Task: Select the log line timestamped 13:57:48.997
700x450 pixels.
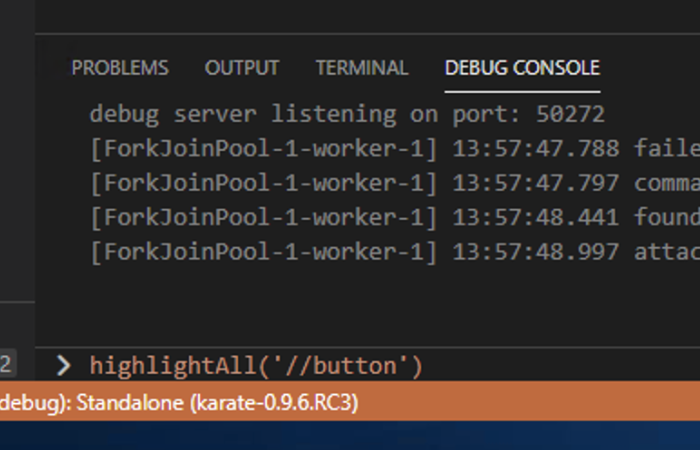Action: [395, 252]
